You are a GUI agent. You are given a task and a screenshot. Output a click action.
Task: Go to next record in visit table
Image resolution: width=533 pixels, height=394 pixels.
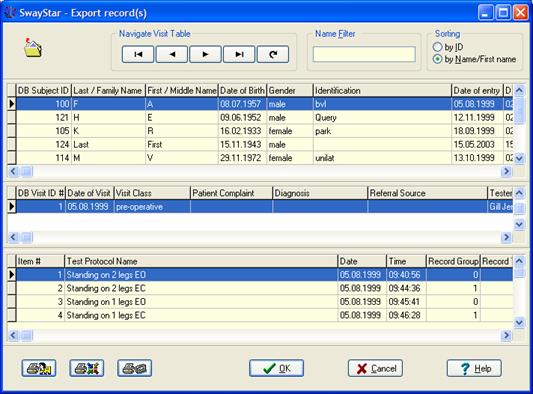pos(205,54)
